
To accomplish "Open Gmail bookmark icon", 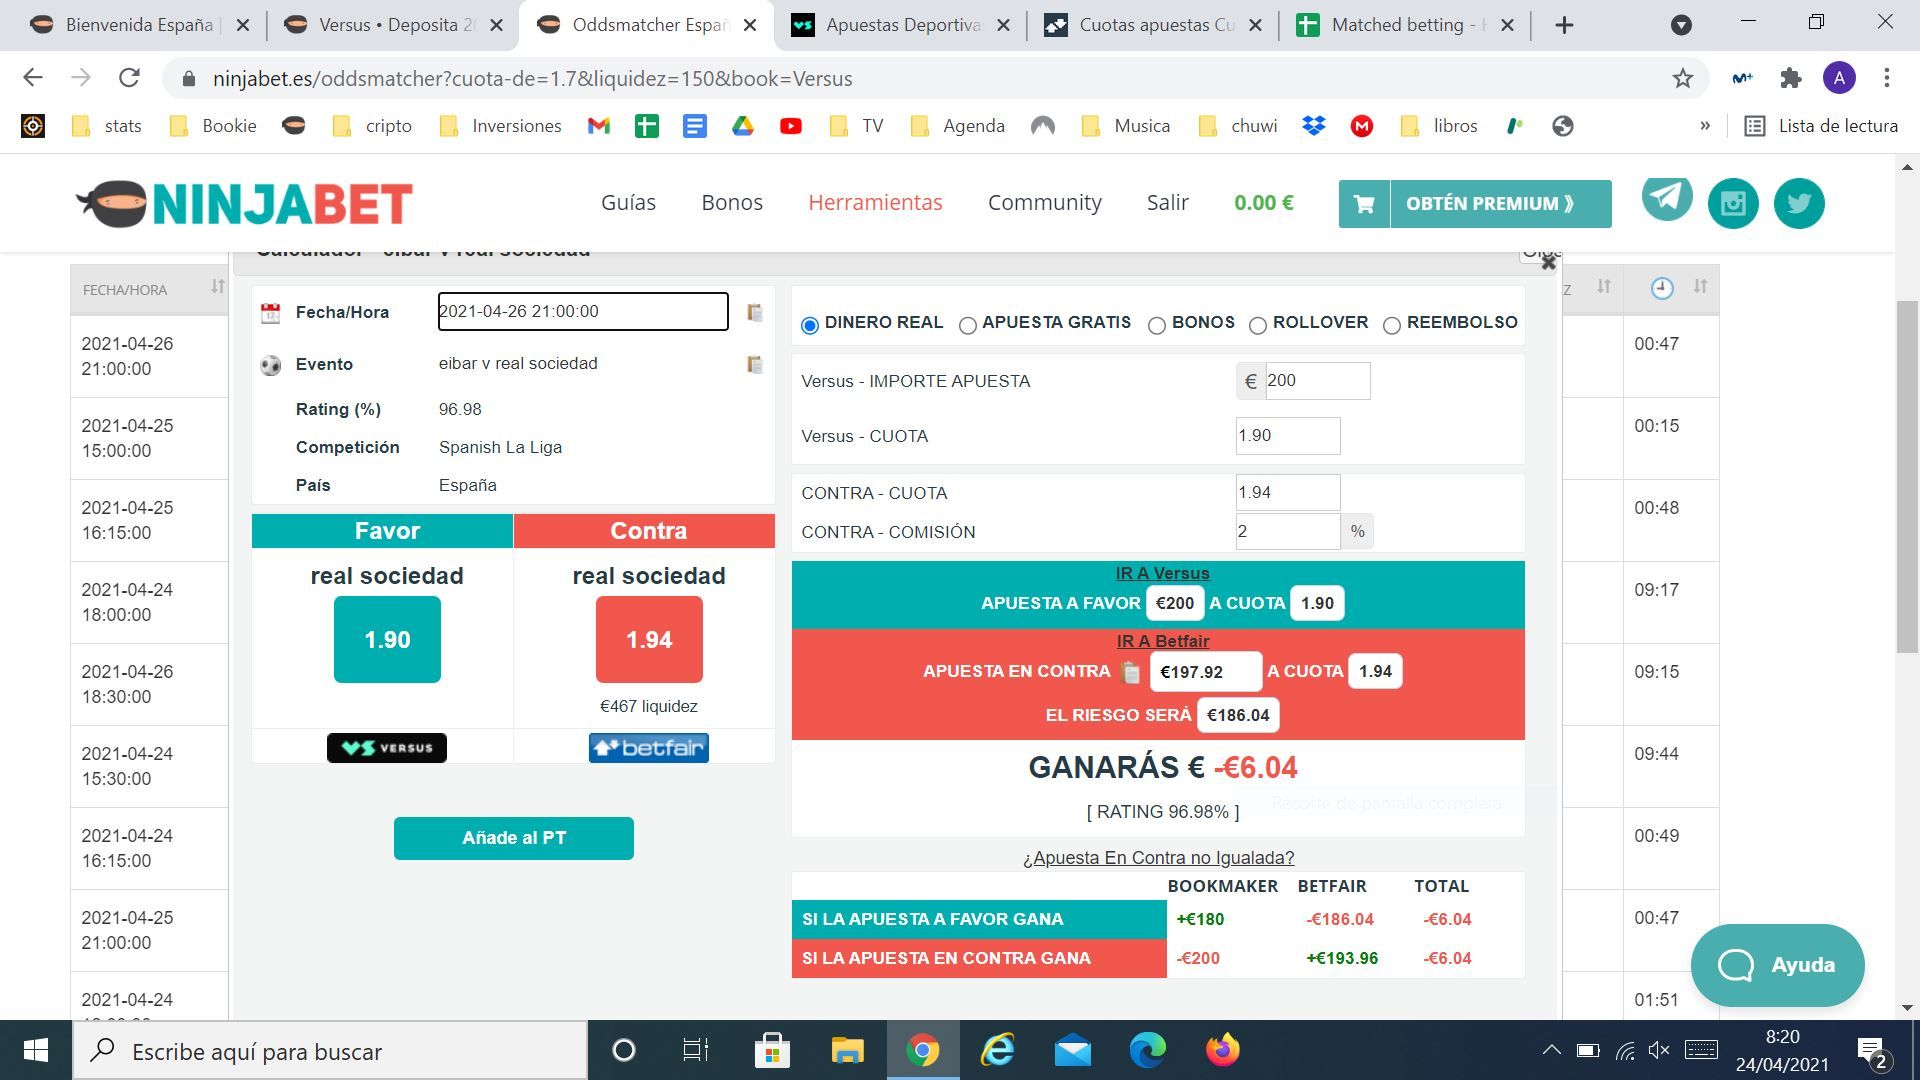I will pyautogui.click(x=599, y=126).
